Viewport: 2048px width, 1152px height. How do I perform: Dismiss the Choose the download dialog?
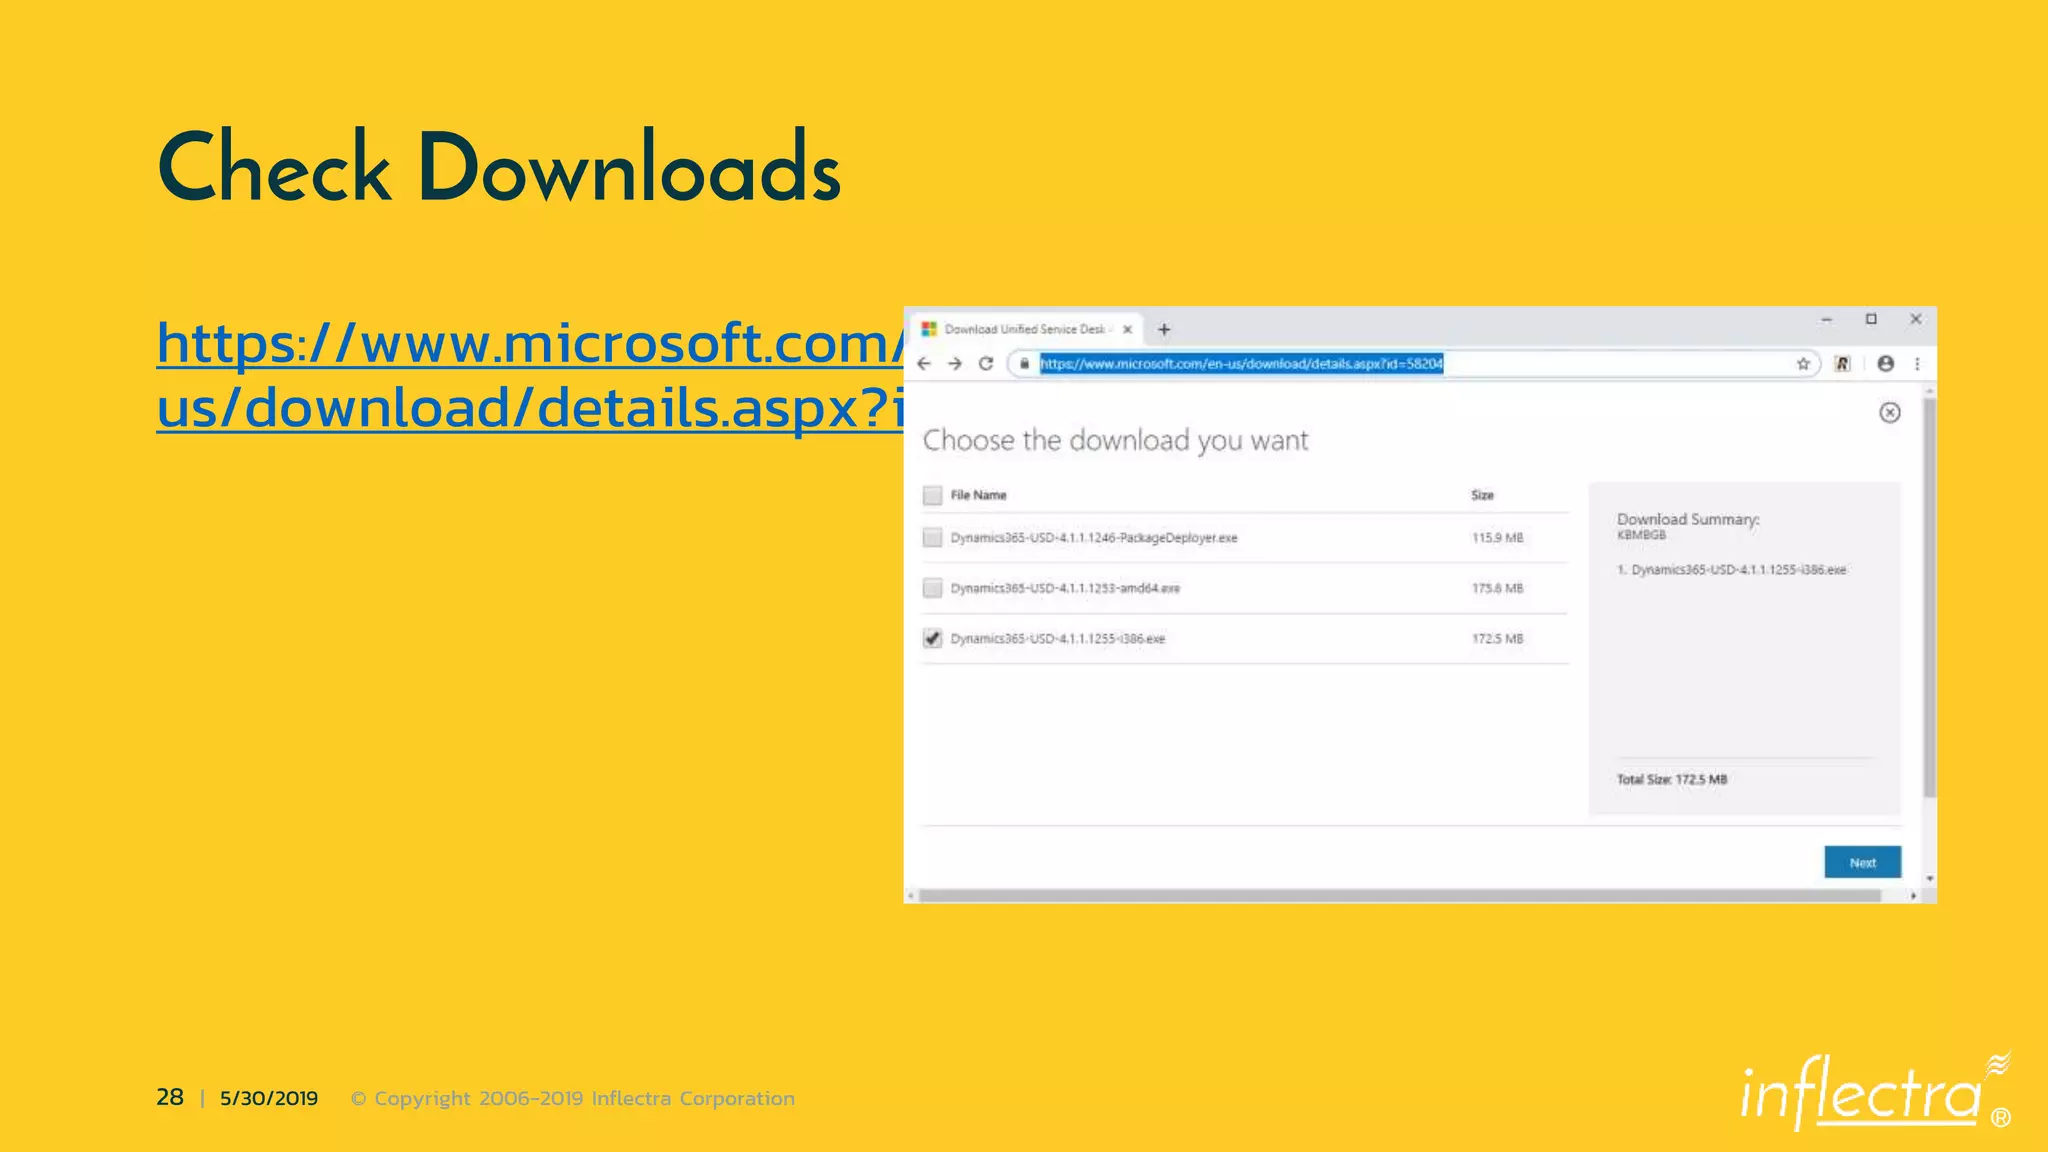1889,413
